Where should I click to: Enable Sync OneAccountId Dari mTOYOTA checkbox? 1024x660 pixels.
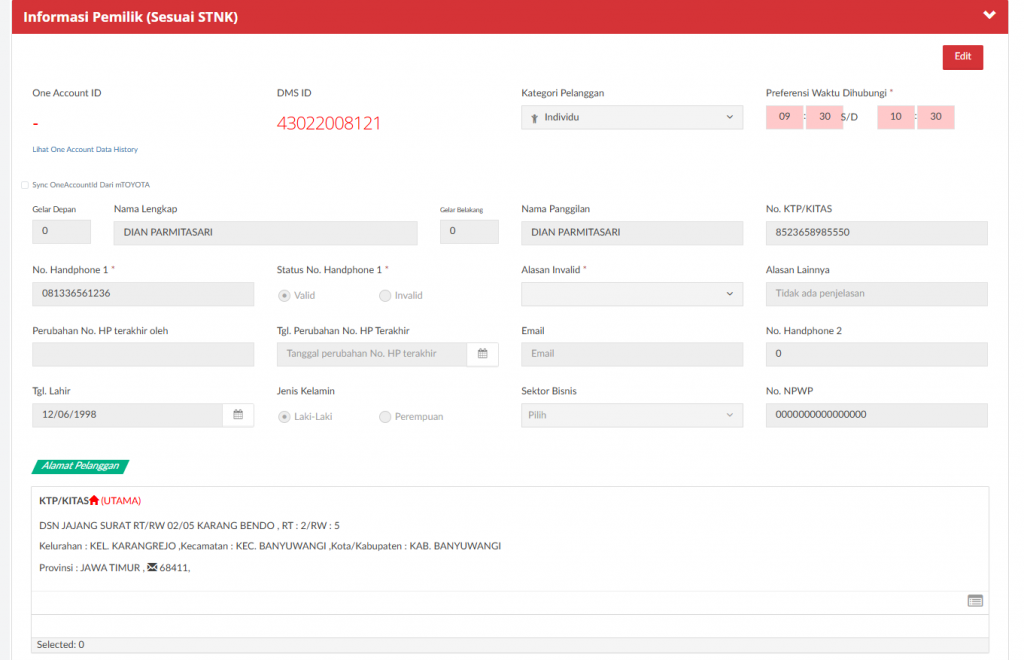pos(25,185)
